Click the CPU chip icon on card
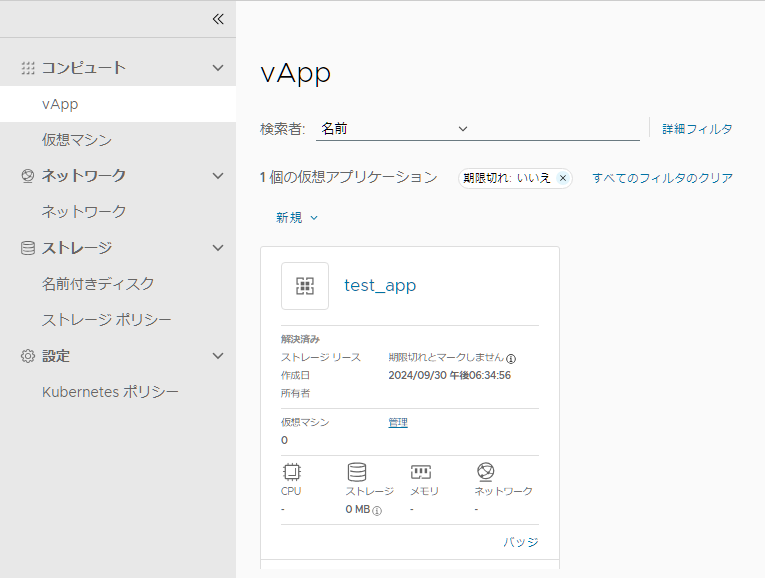The width and height of the screenshot is (765, 578). point(292,472)
